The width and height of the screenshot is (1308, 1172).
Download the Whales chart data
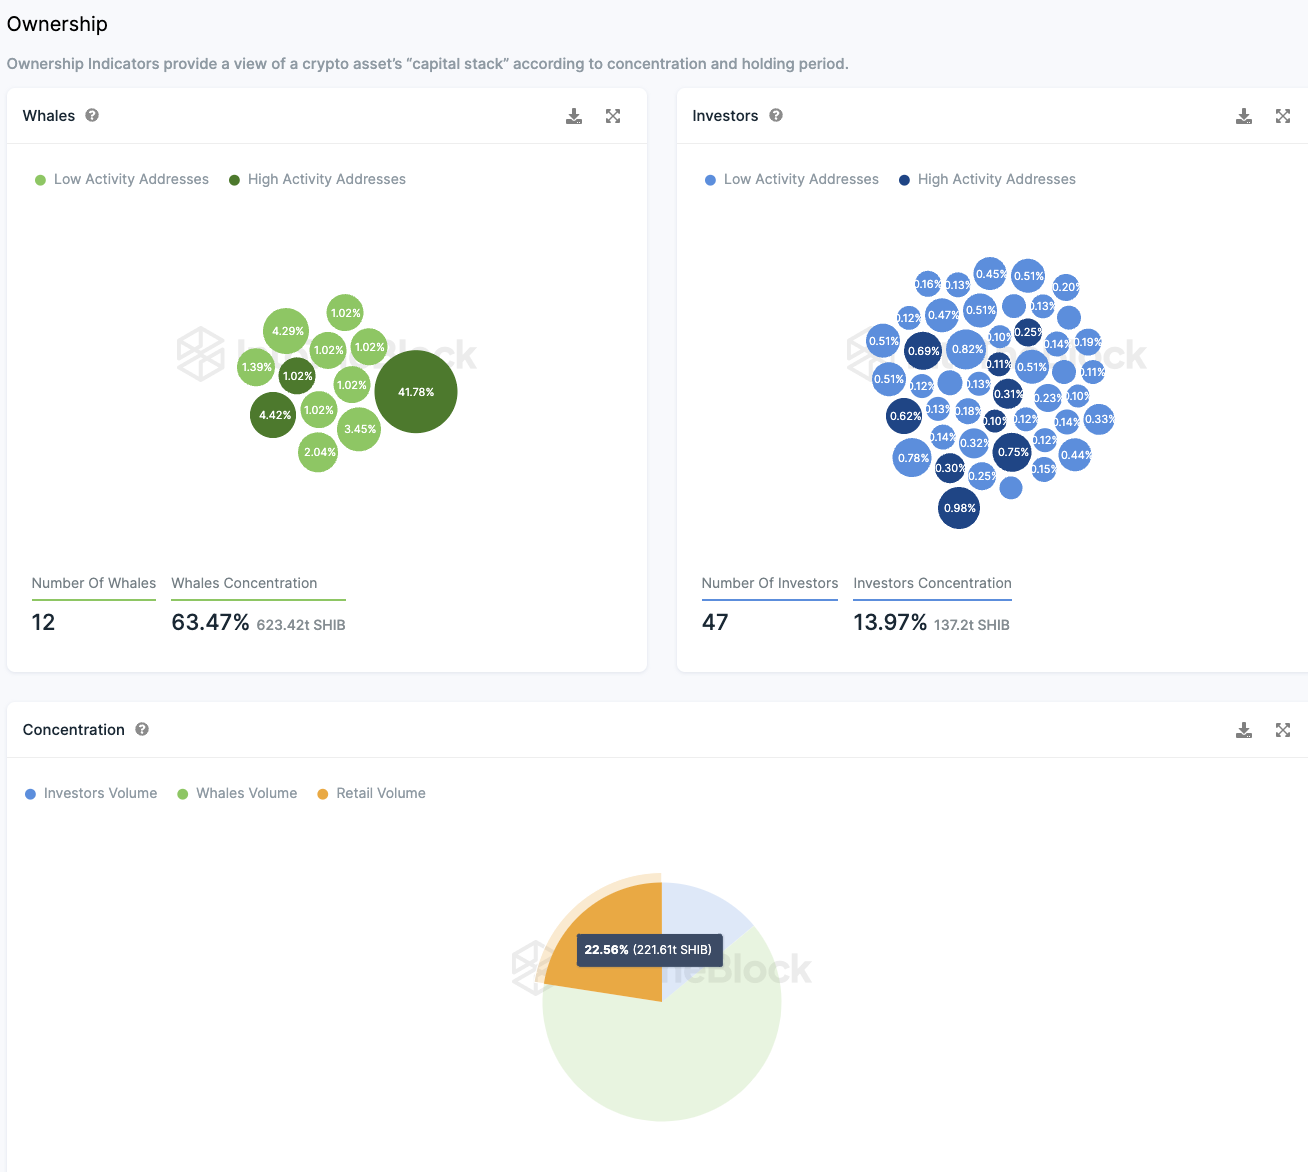(574, 116)
